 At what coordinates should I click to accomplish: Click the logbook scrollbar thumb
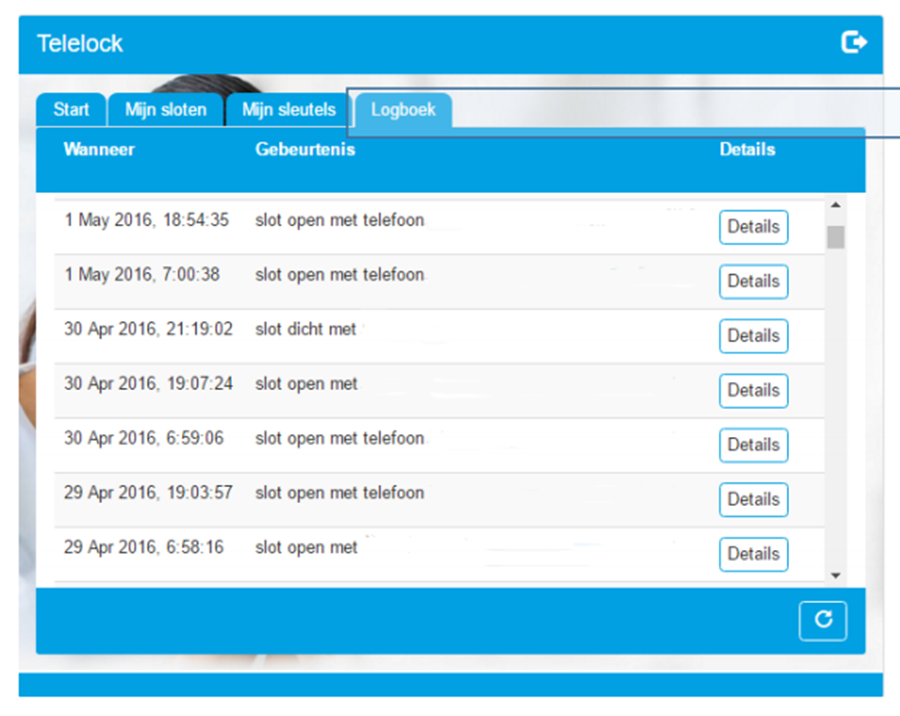point(836,237)
